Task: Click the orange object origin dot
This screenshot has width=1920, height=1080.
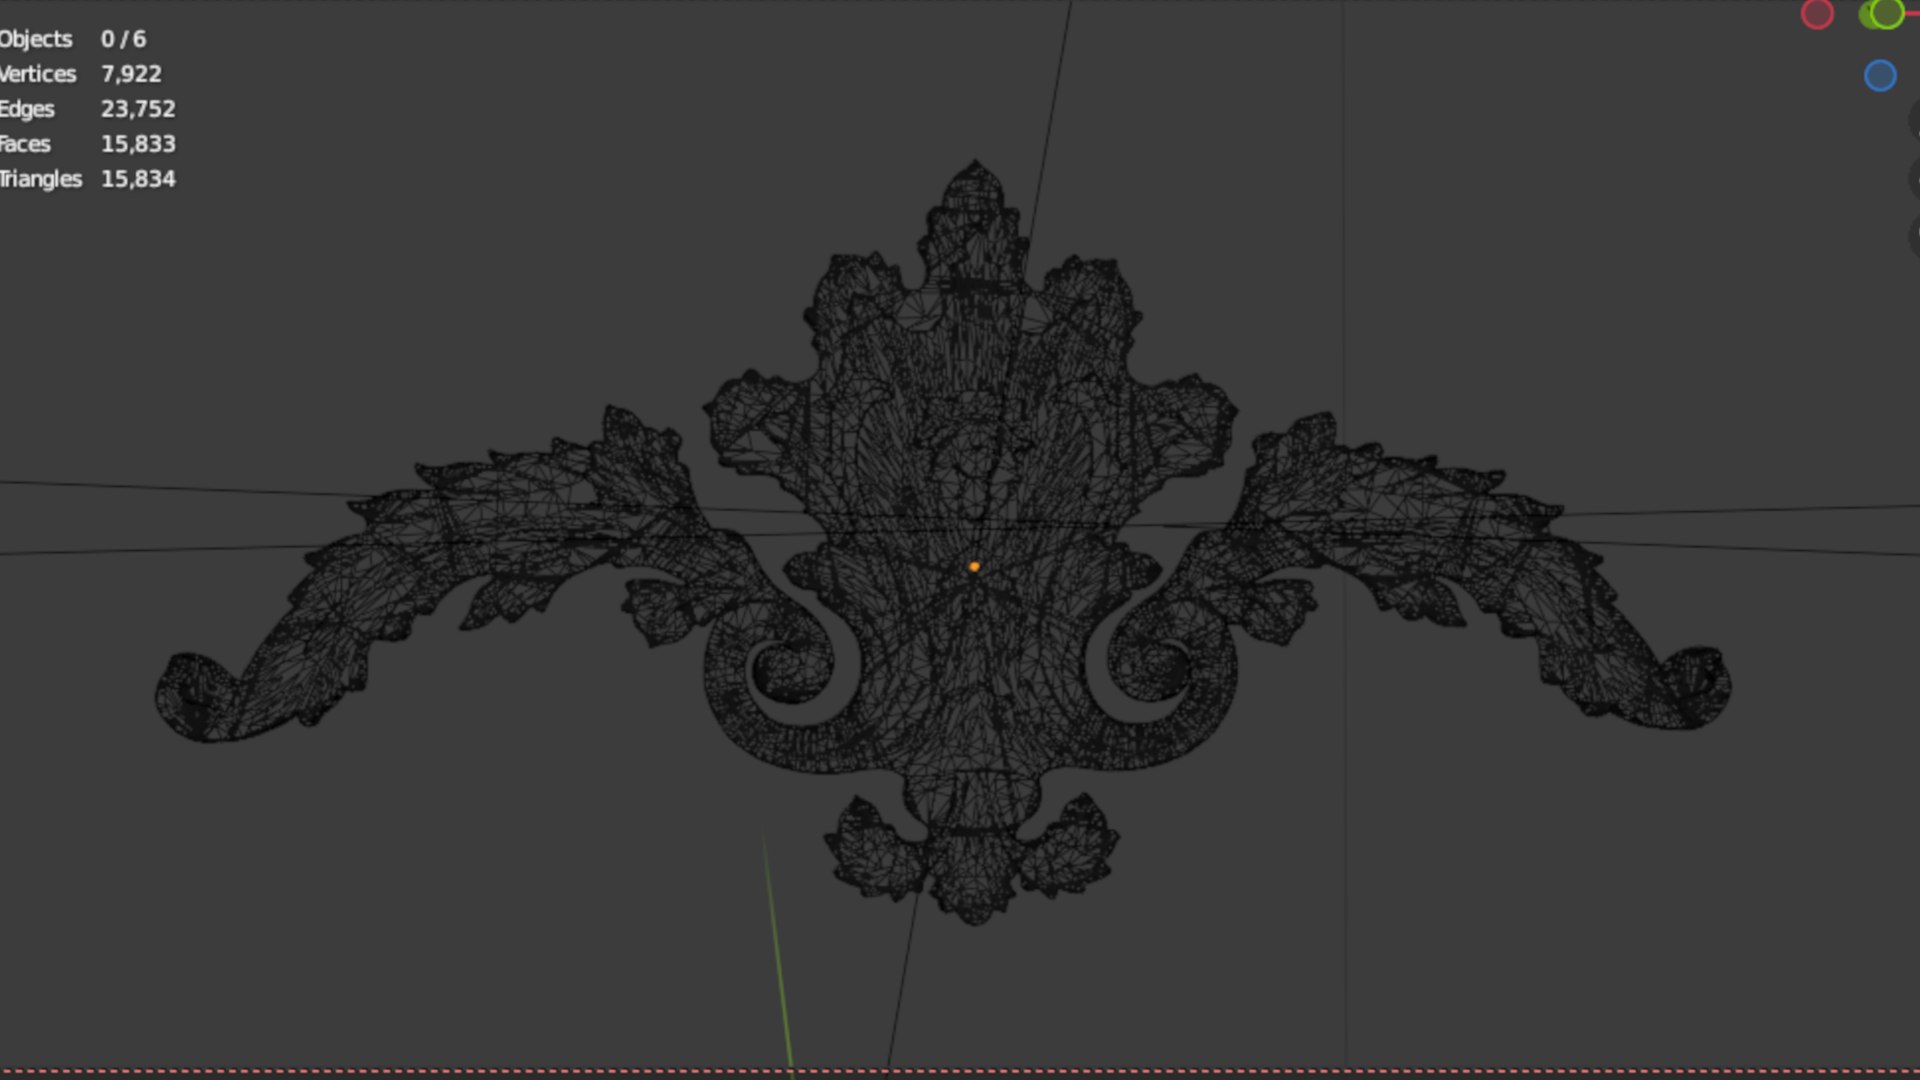Action: pos(974,567)
